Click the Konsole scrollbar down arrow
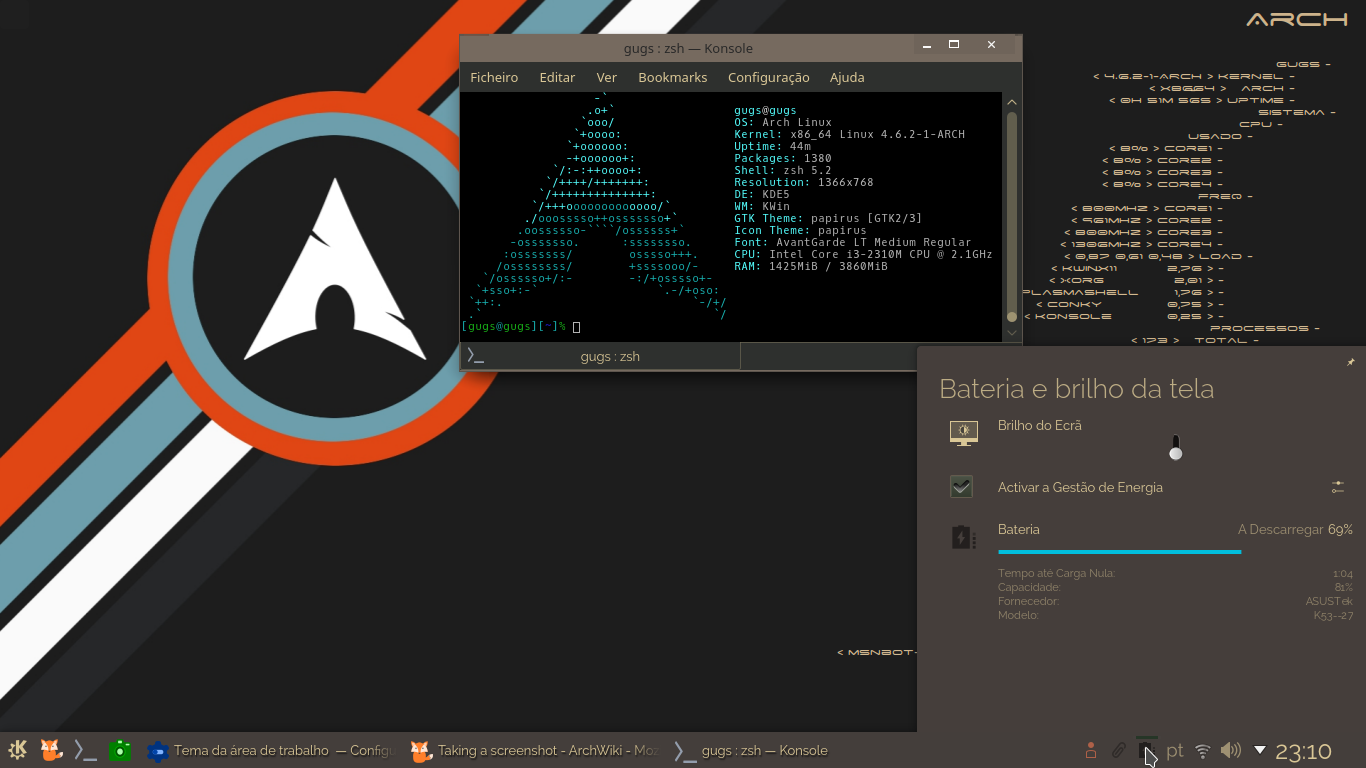Screen dimensions: 1366x768 coord(1012,332)
